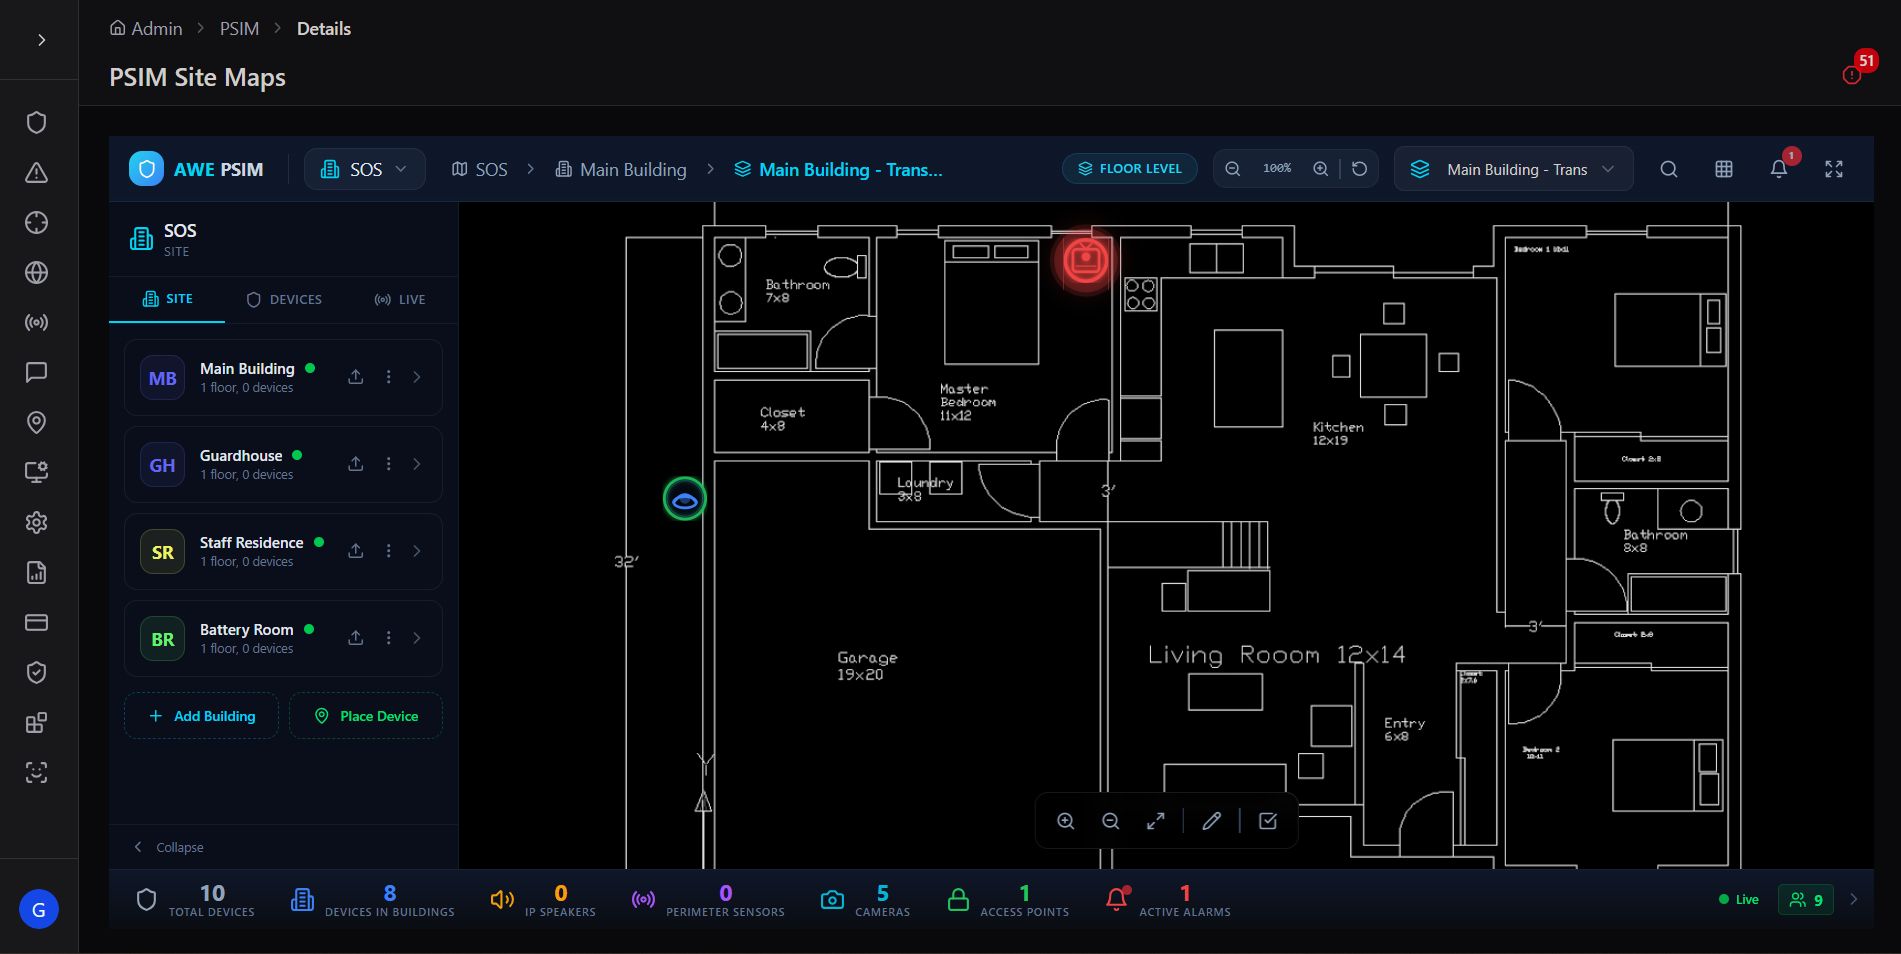Open the card icon in sidebar
The height and width of the screenshot is (954, 1901).
[x=37, y=623]
